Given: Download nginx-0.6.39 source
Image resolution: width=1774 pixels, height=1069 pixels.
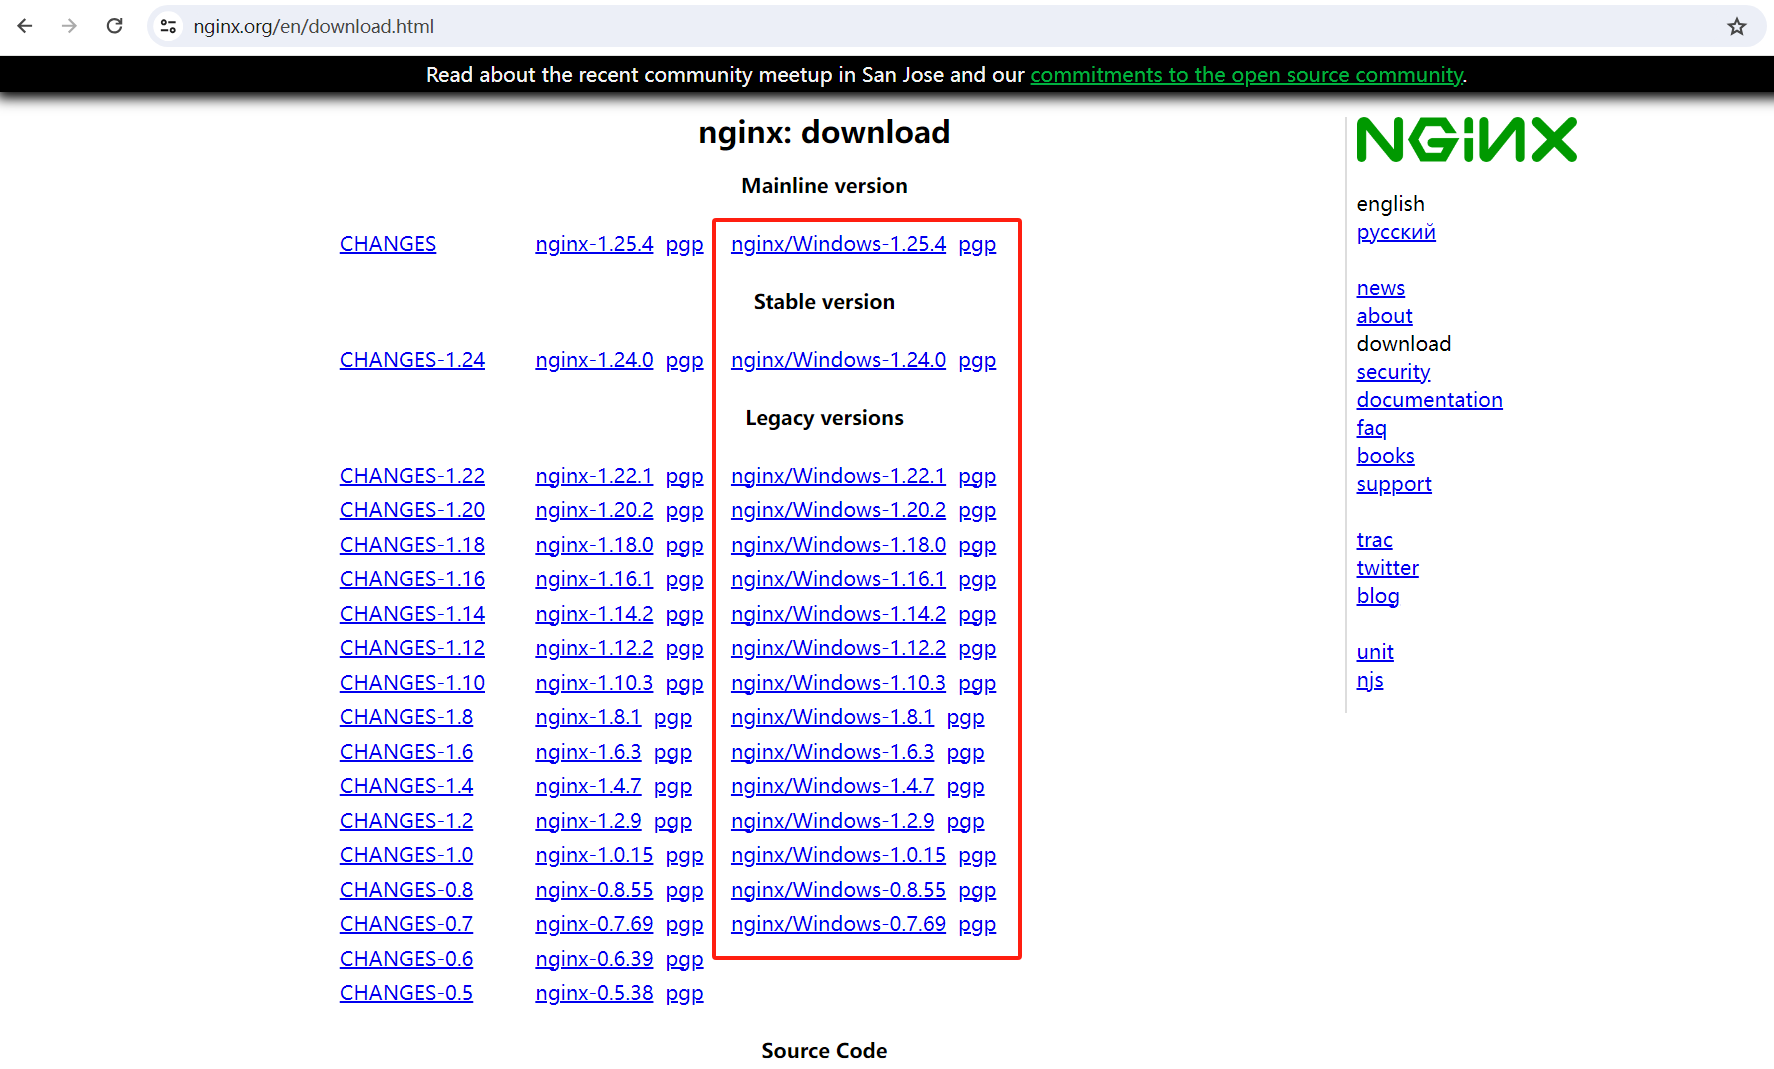Looking at the screenshot, I should (594, 959).
